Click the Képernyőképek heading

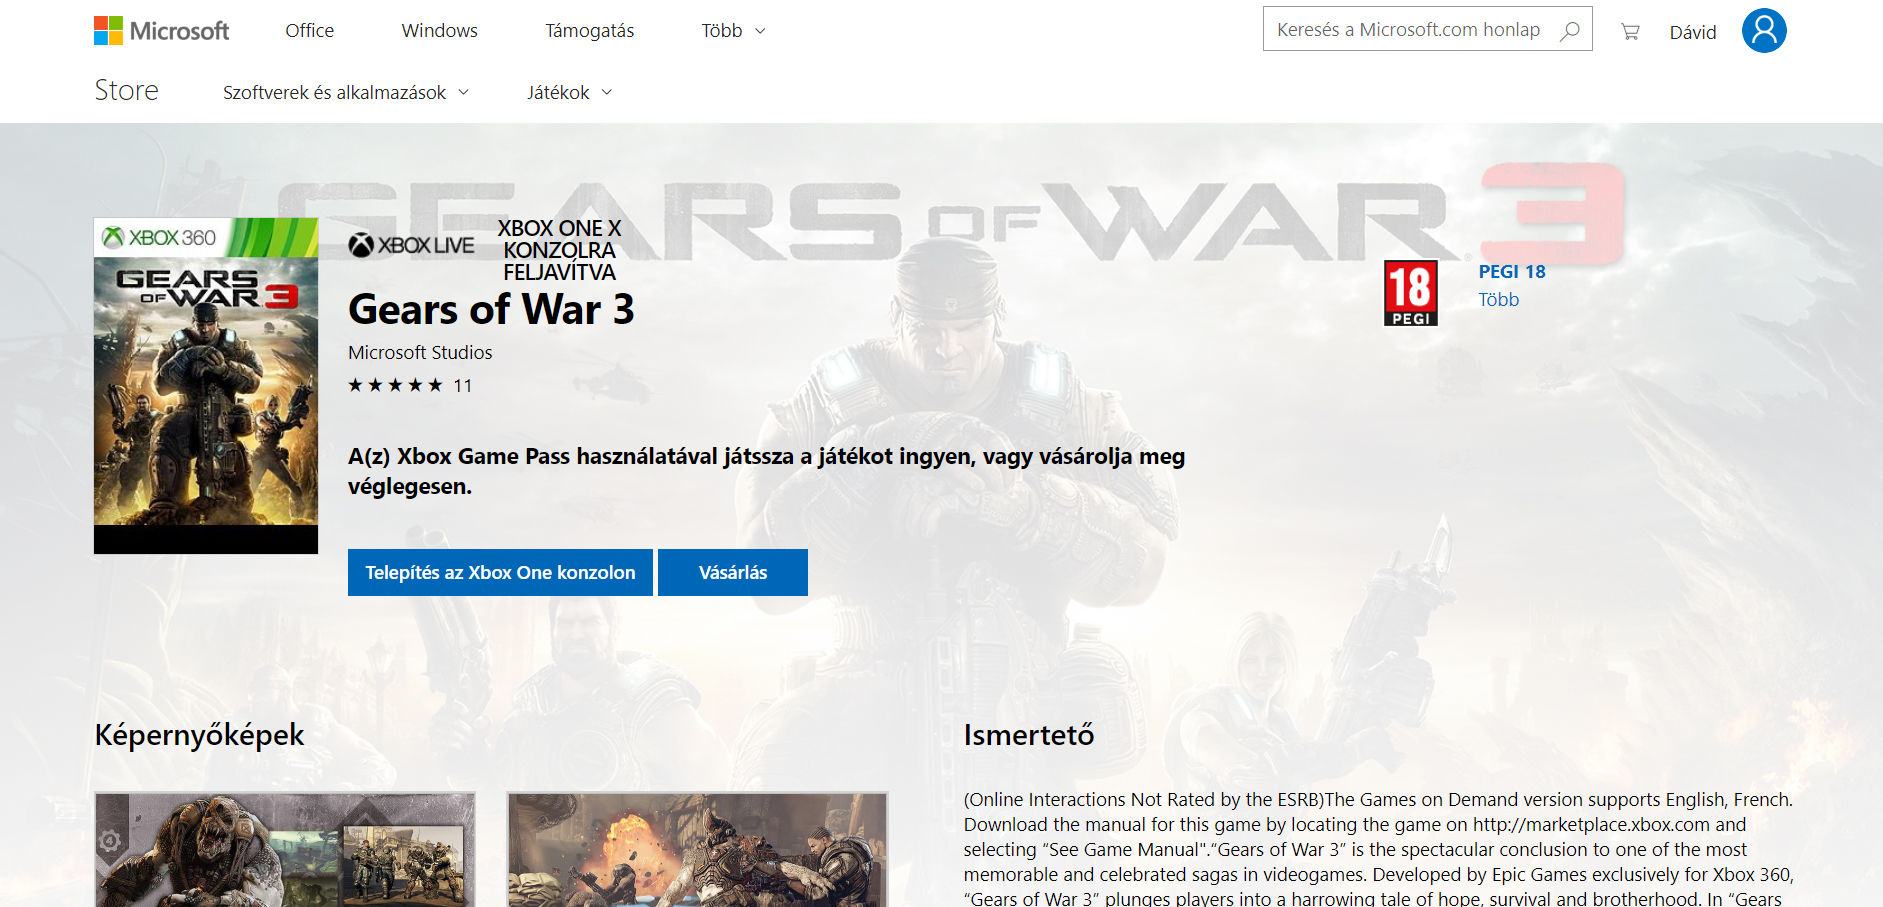199,735
